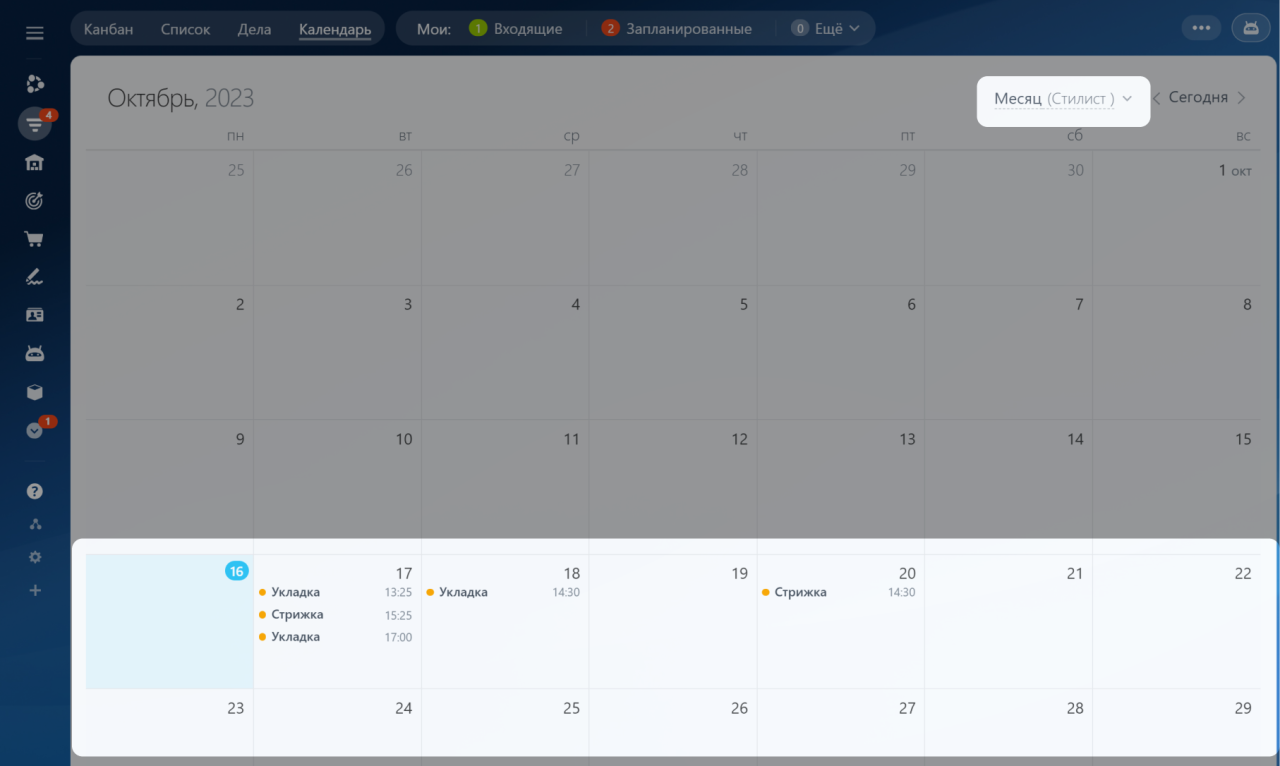Click the robot button in top right

click(1251, 28)
